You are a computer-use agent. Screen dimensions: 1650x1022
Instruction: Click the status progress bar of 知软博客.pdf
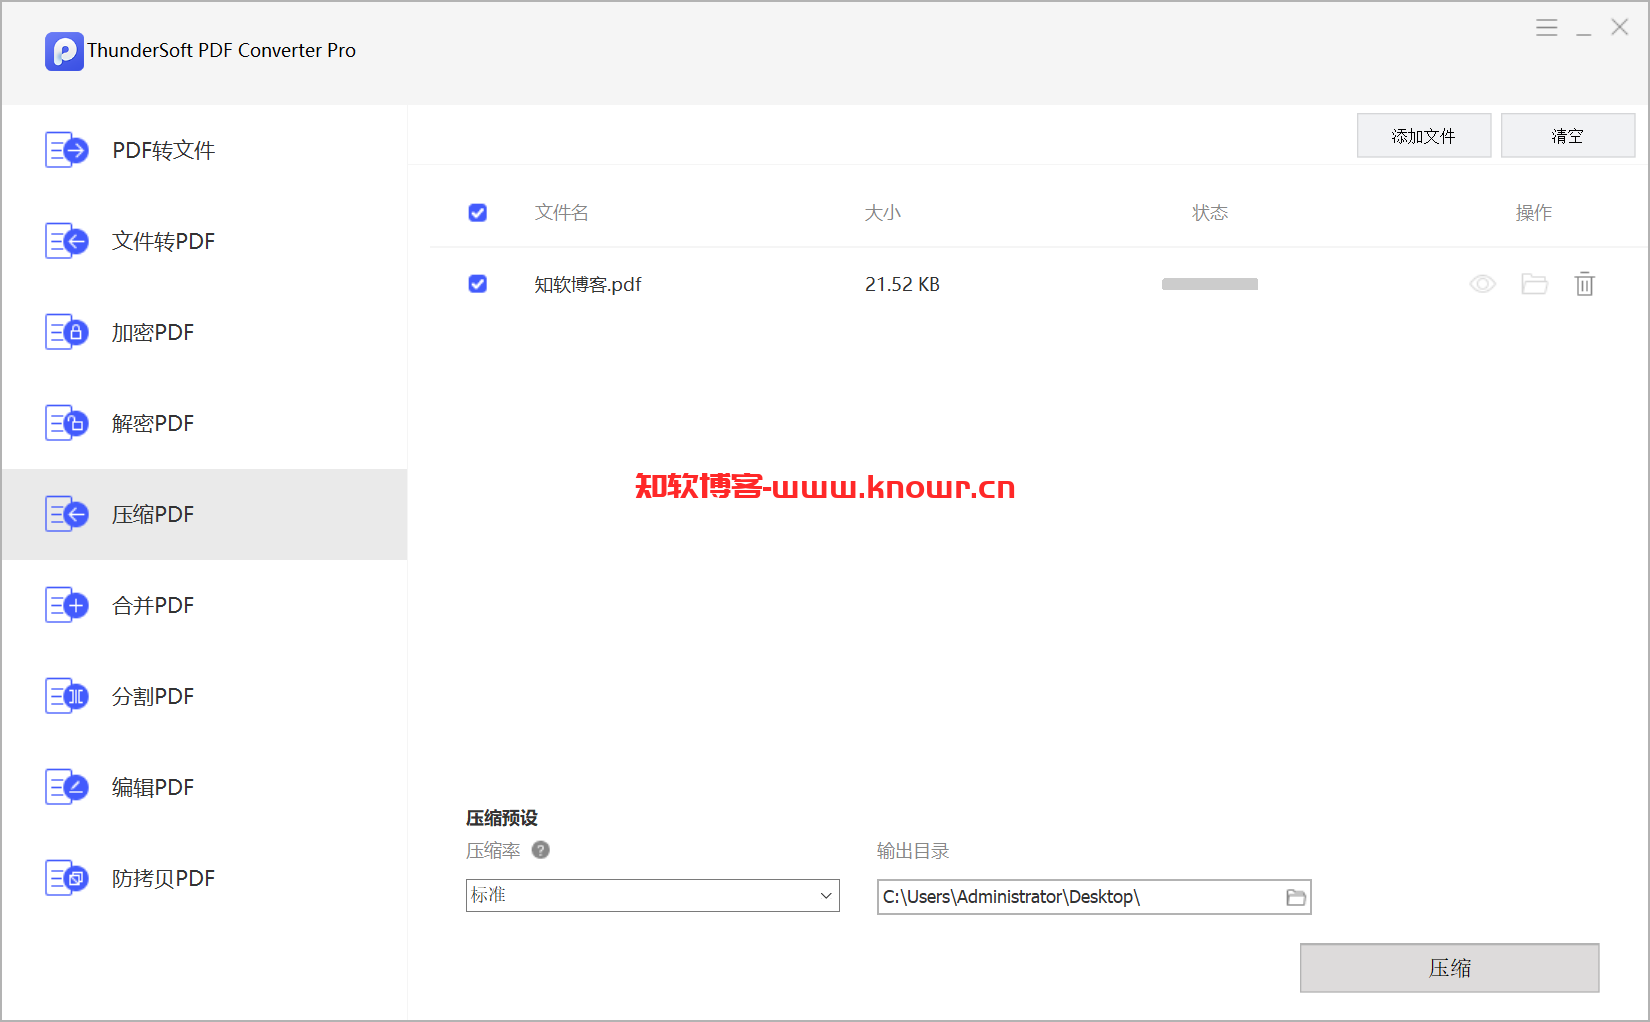[1210, 284]
